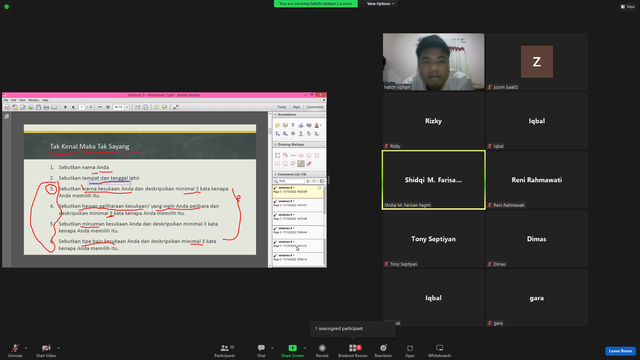Click the Print icon in Reader toolbar
The width and height of the screenshot is (640, 360).
point(46,107)
